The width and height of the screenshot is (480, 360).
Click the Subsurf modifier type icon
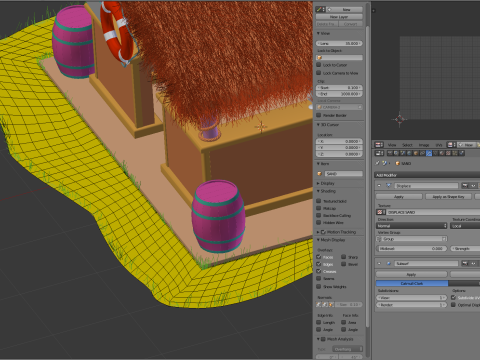(389, 263)
